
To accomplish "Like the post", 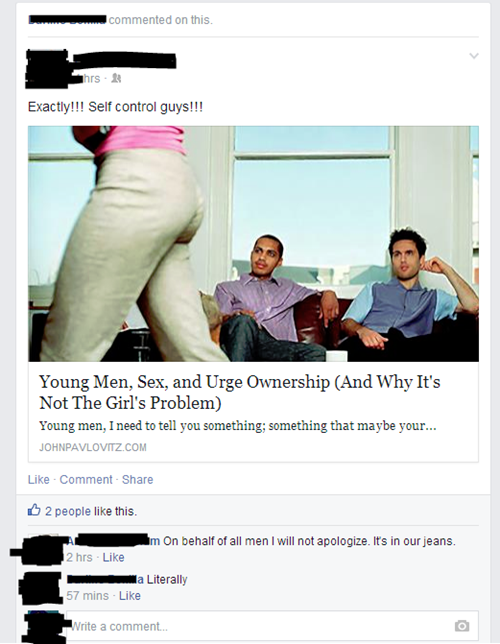I will pos(39,479).
